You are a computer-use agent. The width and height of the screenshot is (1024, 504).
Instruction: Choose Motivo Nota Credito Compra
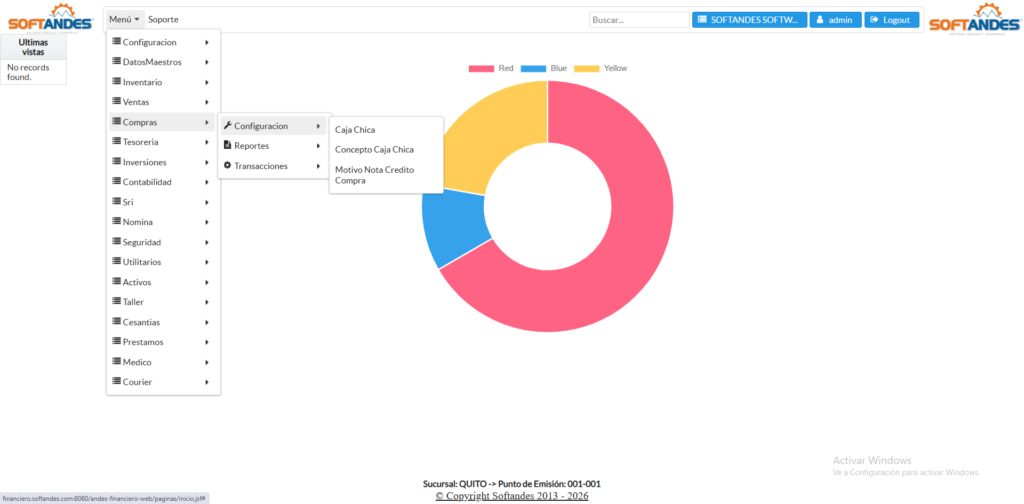(x=374, y=175)
